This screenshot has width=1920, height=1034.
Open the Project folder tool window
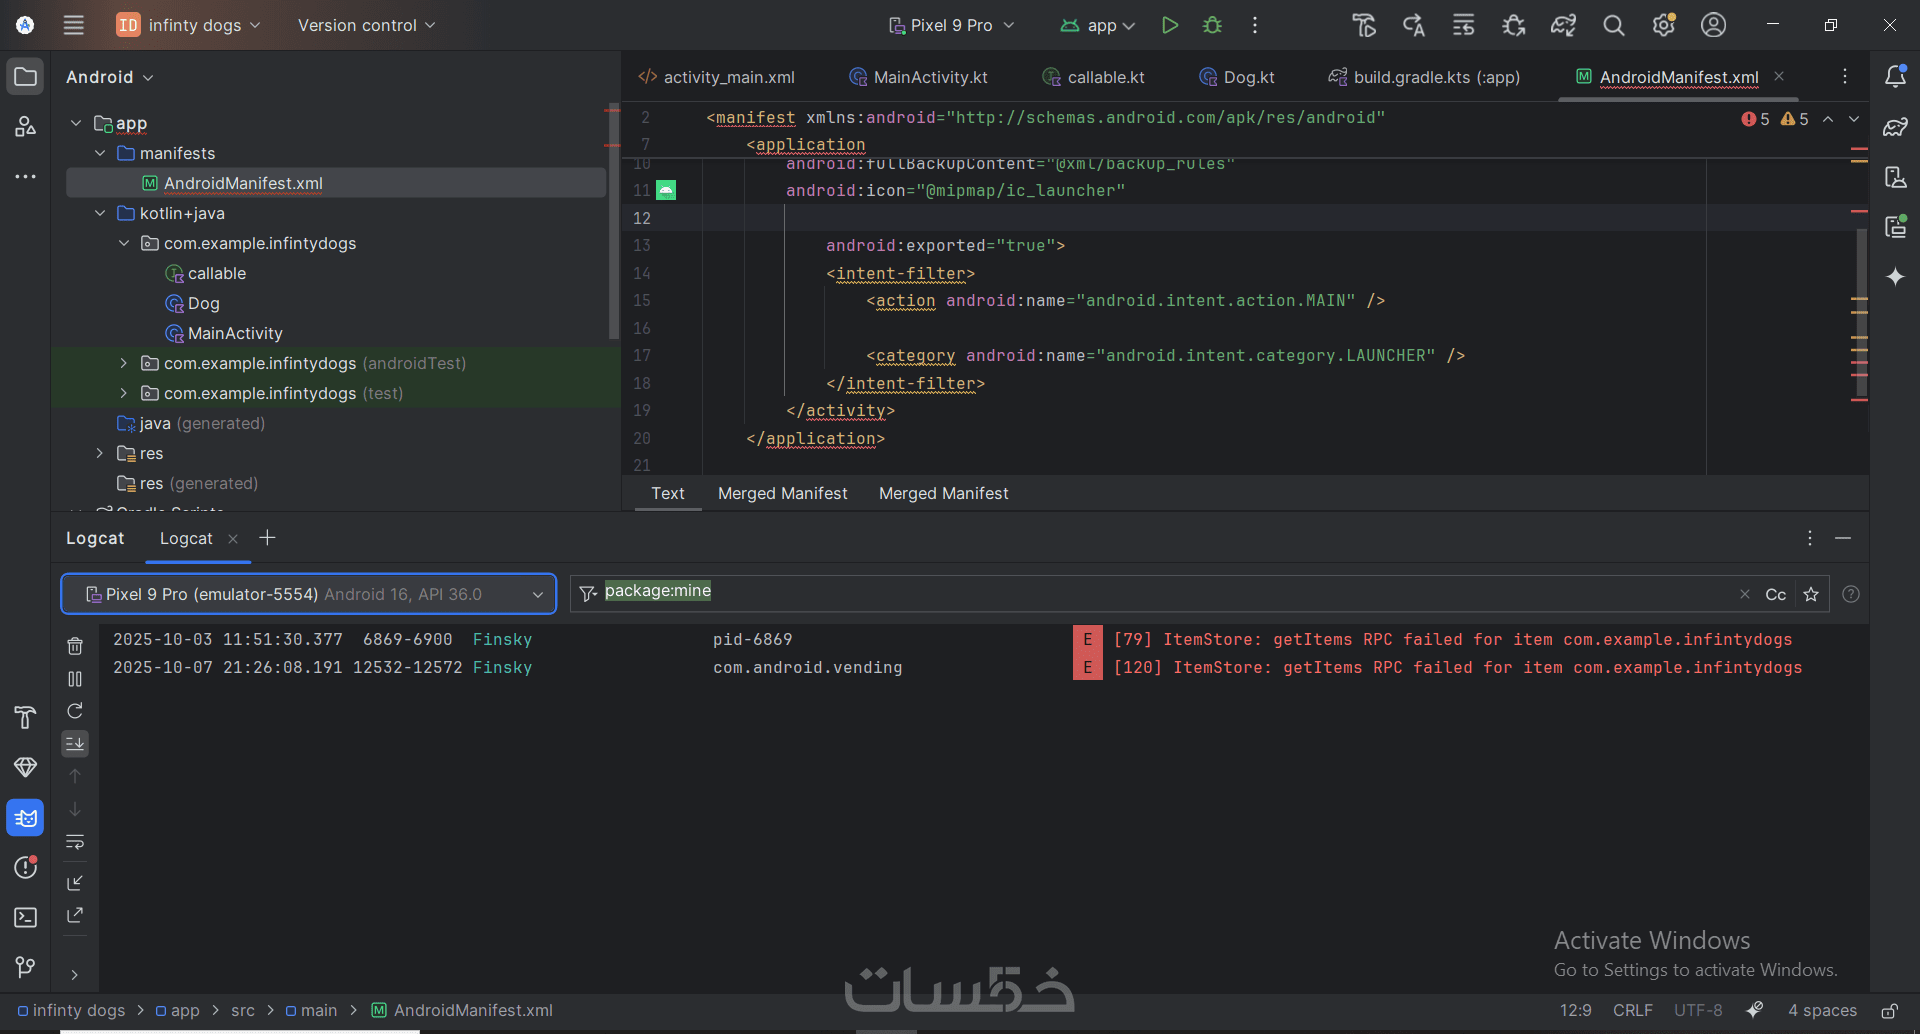click(25, 77)
